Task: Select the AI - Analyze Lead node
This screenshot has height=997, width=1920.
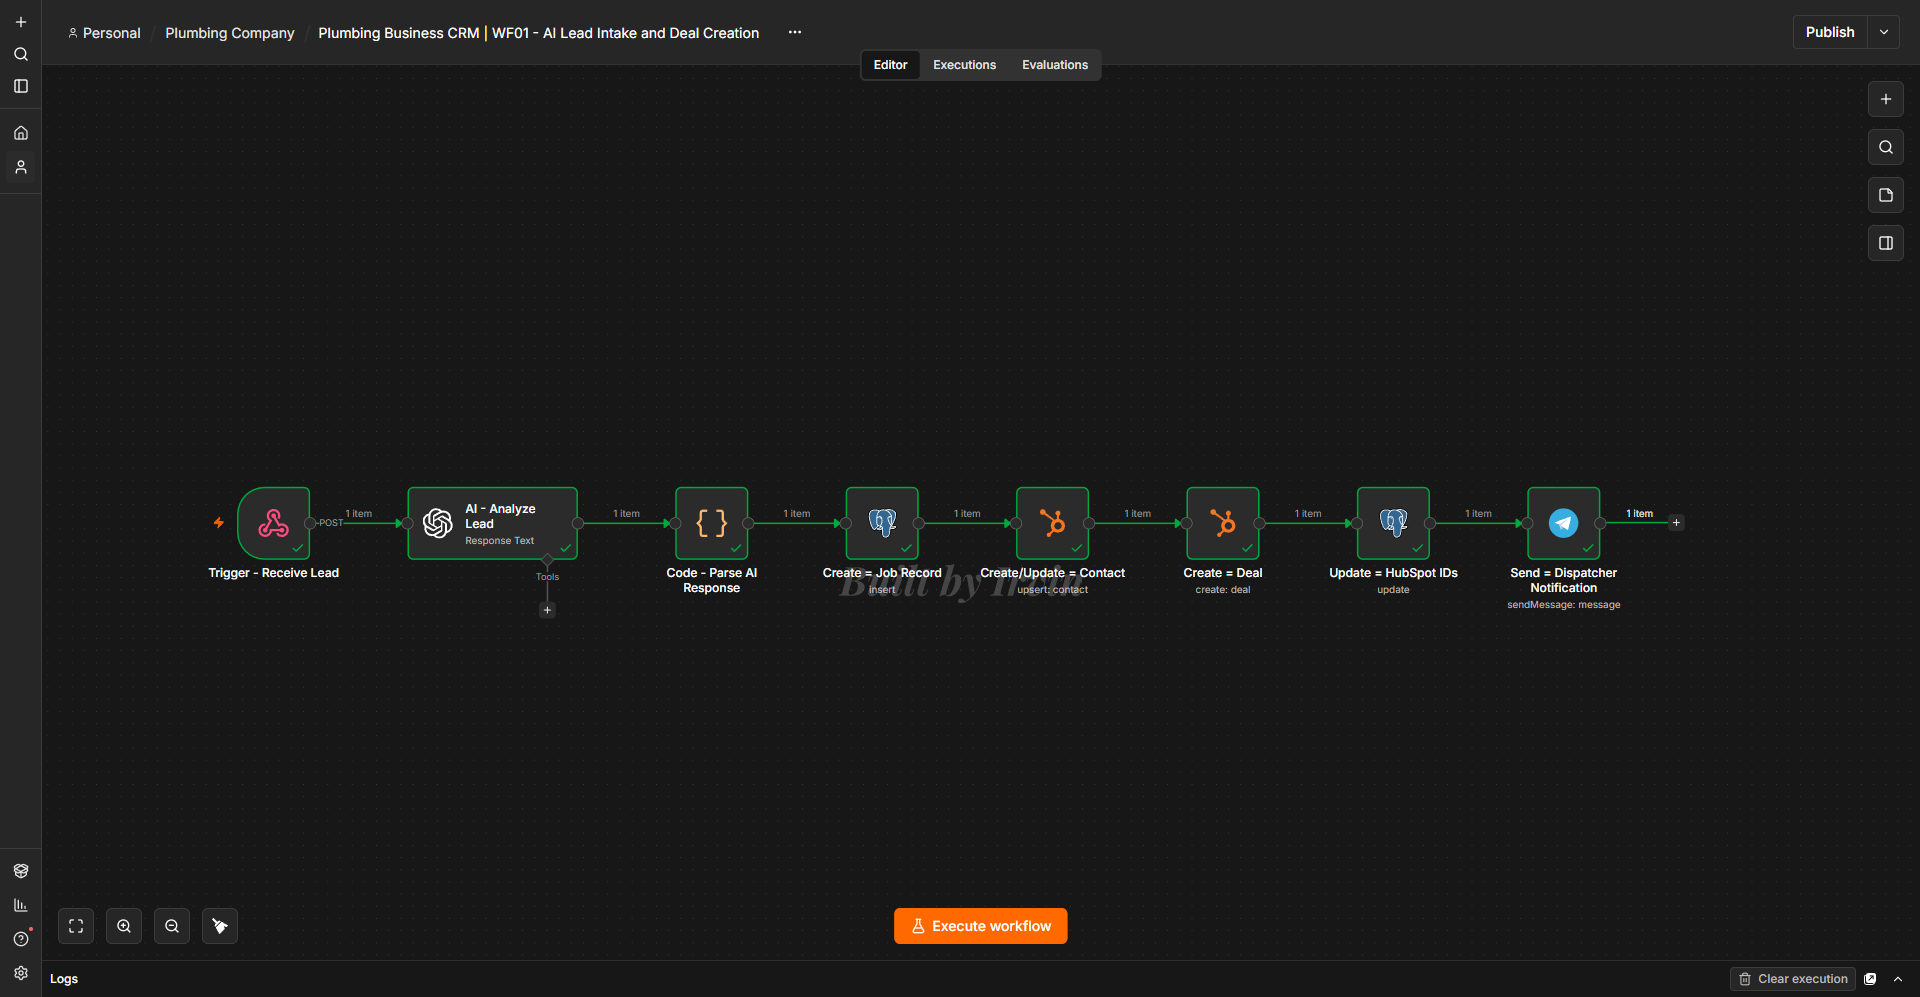Action: (492, 523)
